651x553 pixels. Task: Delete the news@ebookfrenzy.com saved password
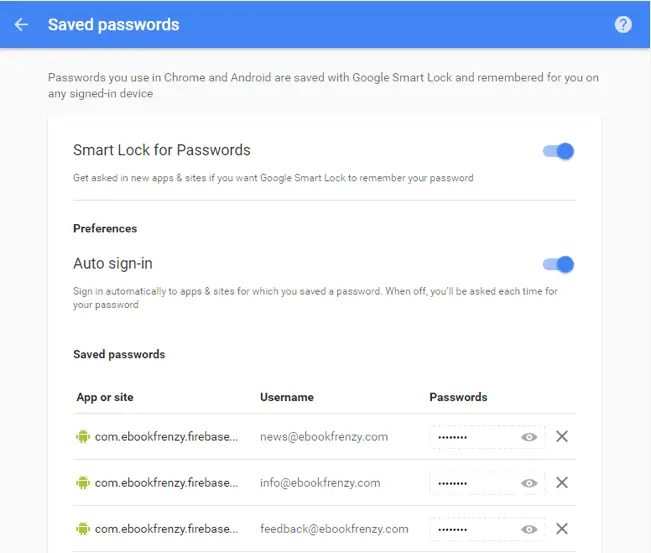coord(562,437)
